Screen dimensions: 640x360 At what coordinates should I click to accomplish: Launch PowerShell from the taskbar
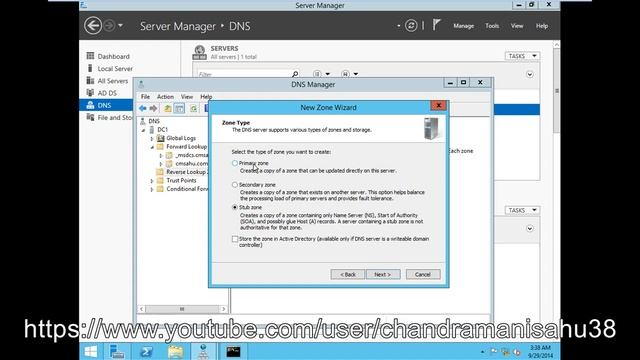pos(146,351)
